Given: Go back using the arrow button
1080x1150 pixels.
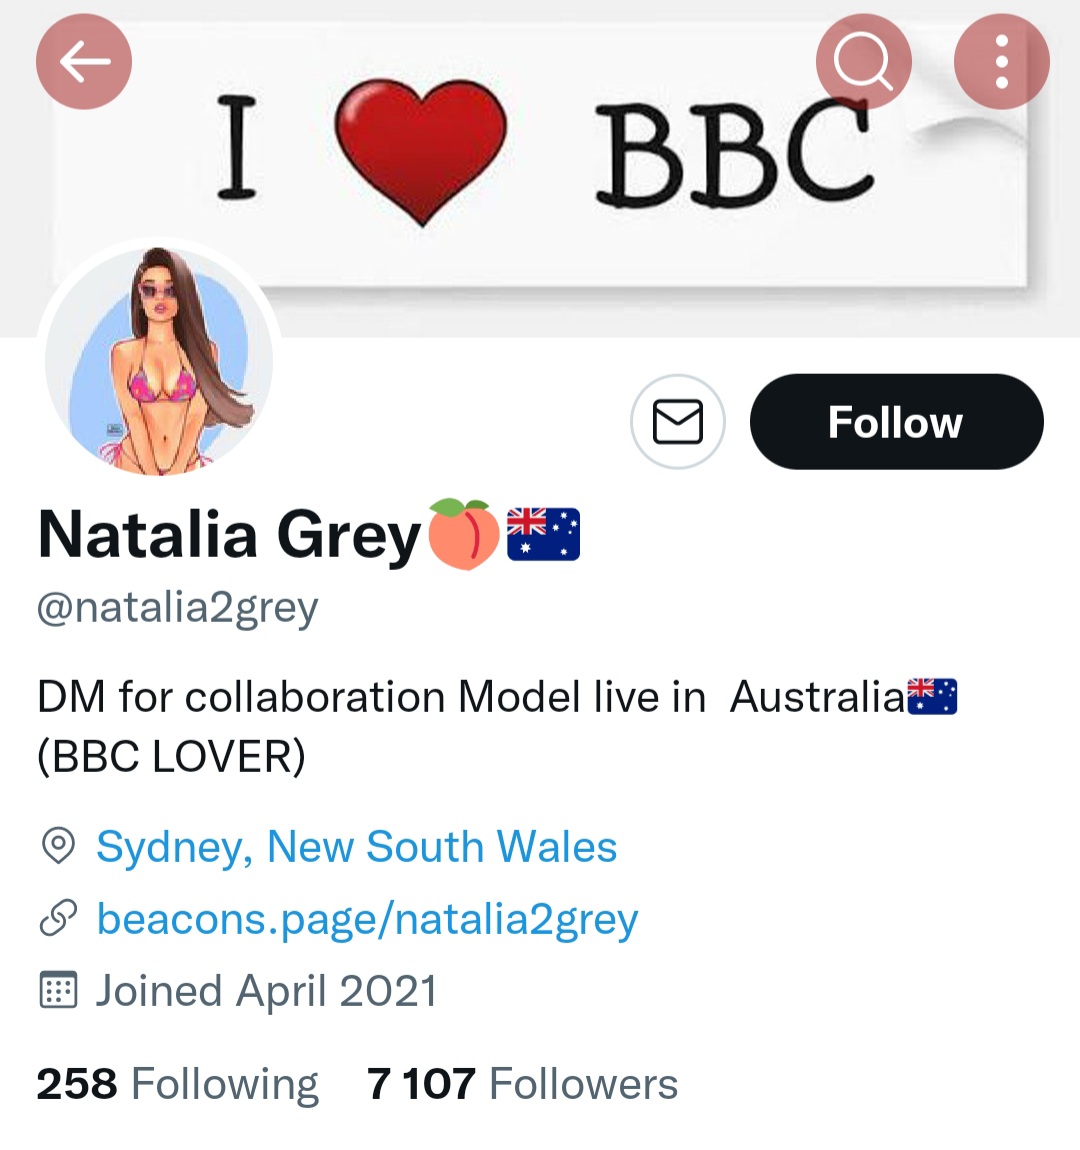Looking at the screenshot, I should pyautogui.click(x=84, y=62).
